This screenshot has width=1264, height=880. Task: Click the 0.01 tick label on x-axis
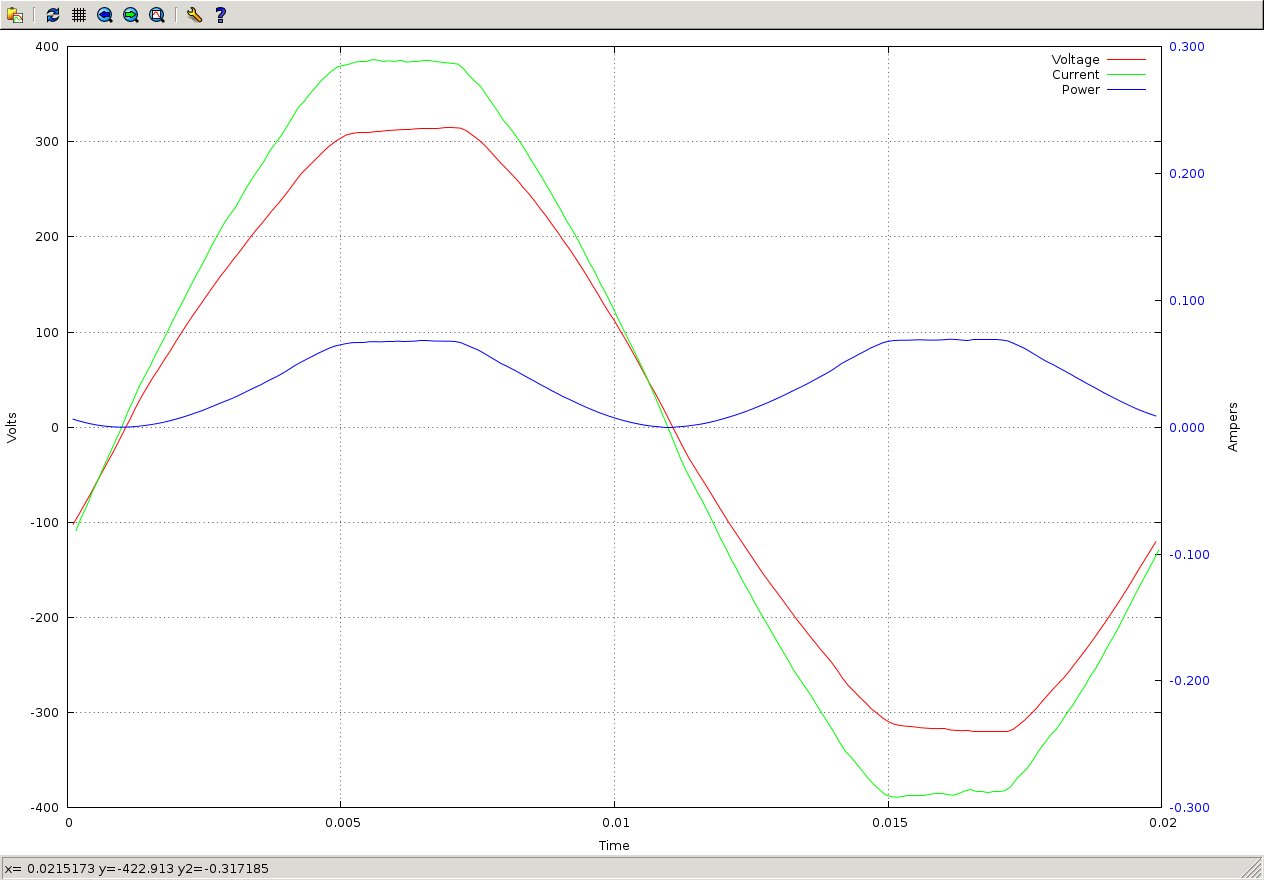614,822
